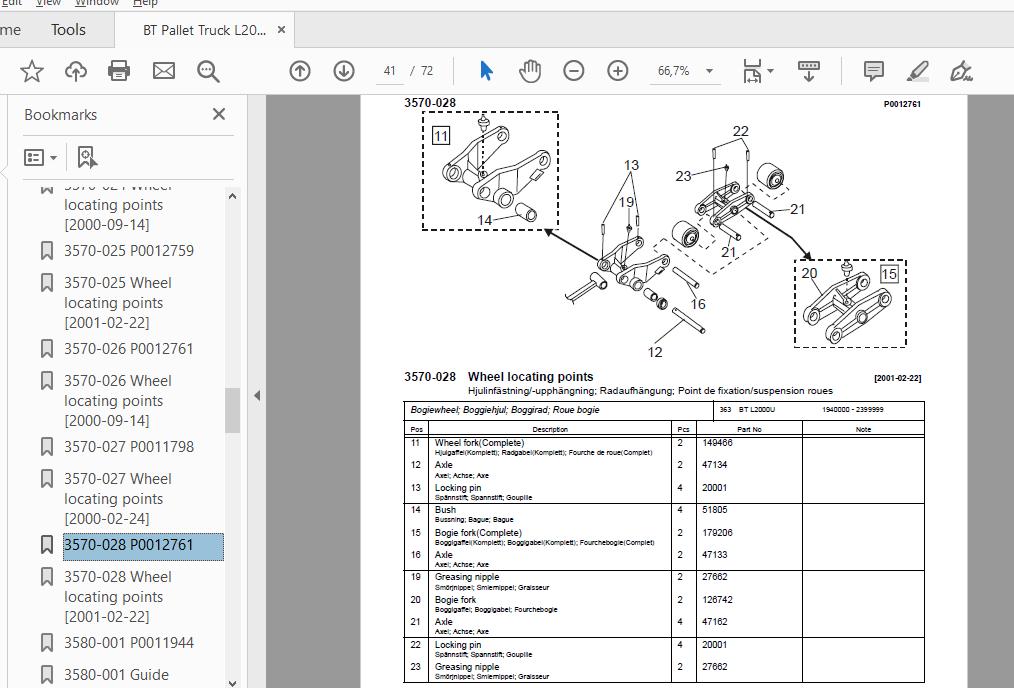The image size is (1014, 688).
Task: Select the highlight text pen
Action: 918,70
